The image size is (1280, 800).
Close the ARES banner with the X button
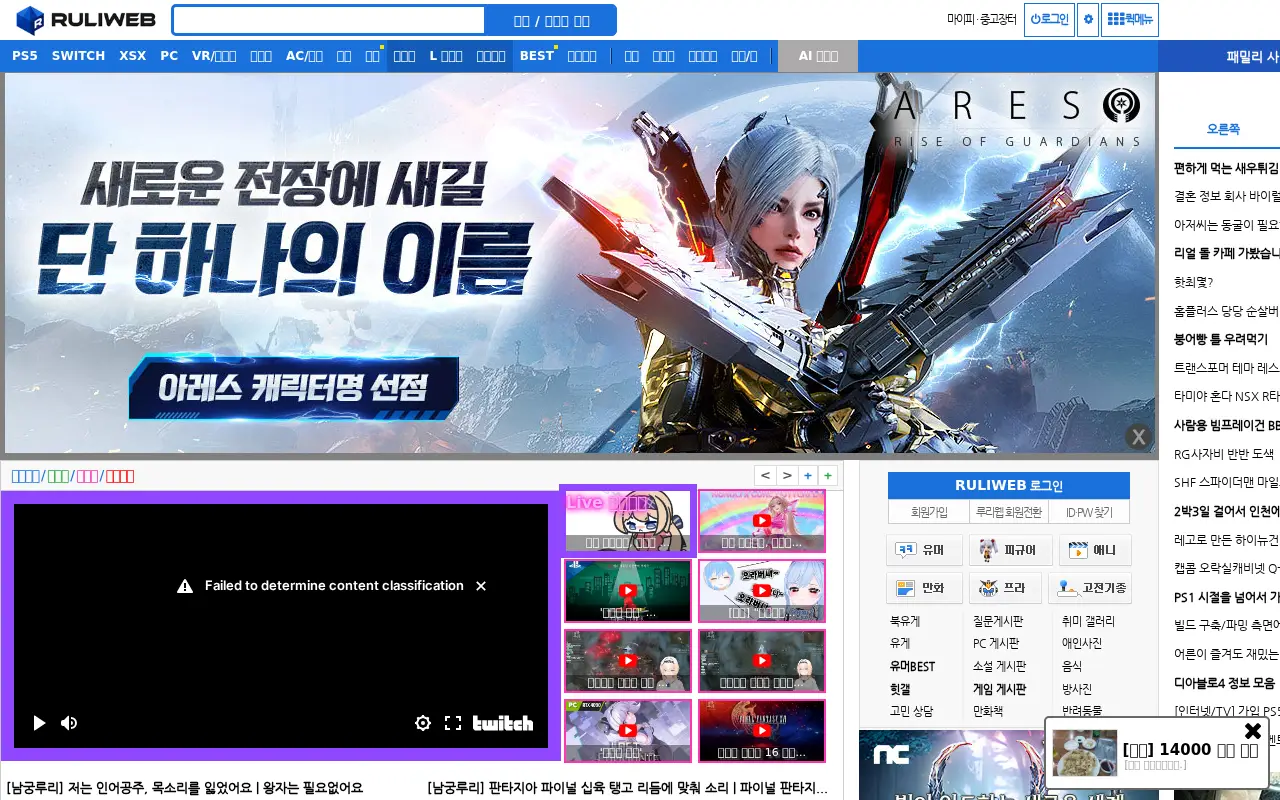coord(1138,437)
